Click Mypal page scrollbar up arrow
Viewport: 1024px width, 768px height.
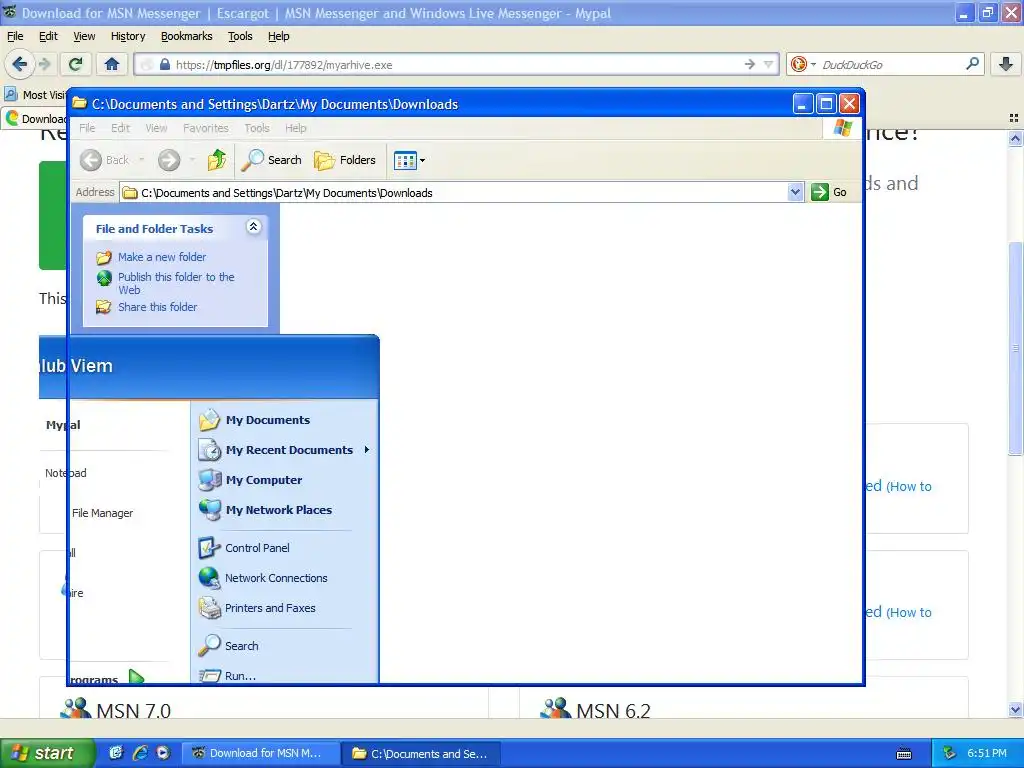tap(1015, 138)
